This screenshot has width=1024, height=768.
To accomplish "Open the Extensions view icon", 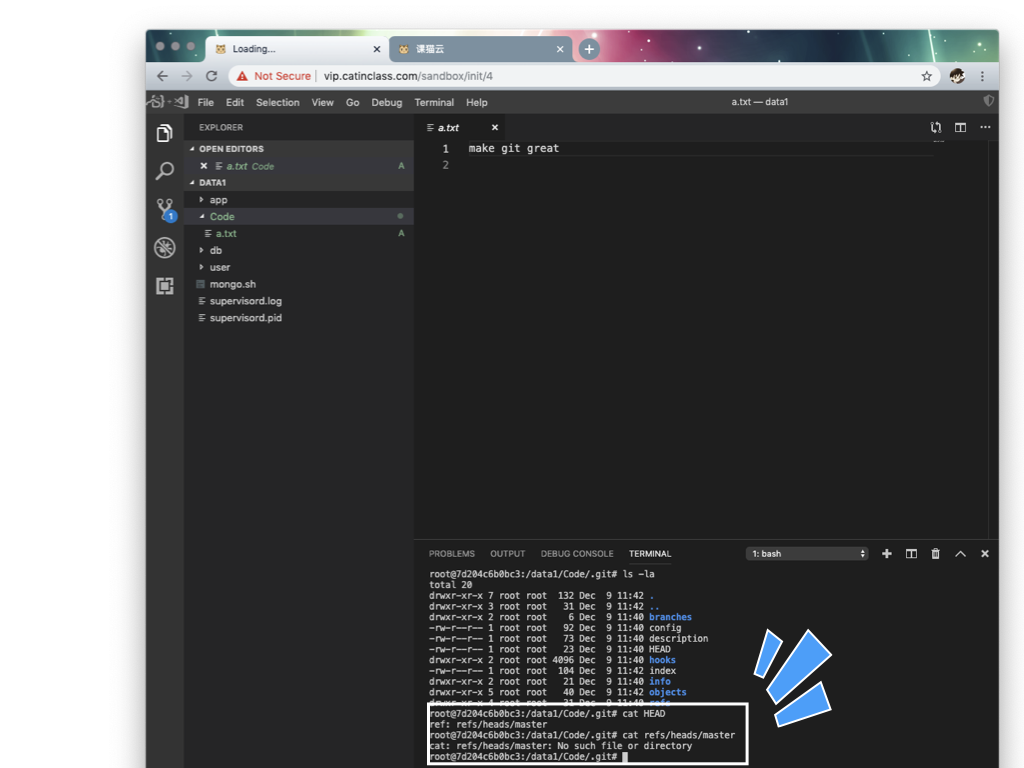I will (x=165, y=286).
